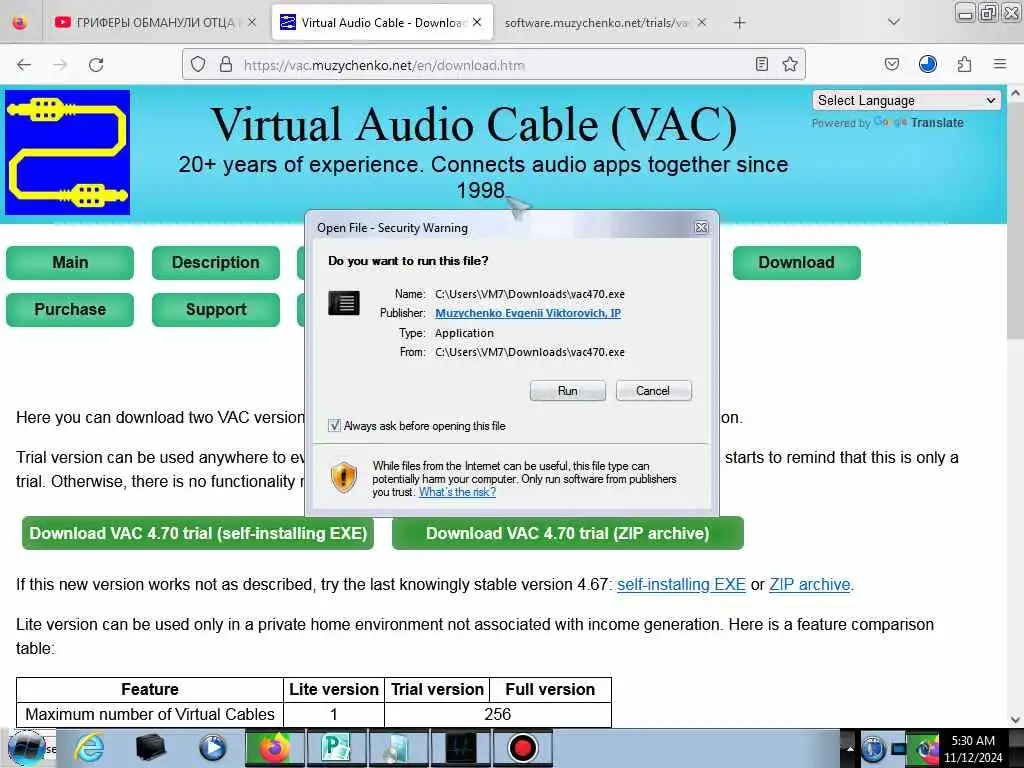Open Windows Media Player from the taskbar
Viewport: 1024px width, 768px height.
pos(212,748)
